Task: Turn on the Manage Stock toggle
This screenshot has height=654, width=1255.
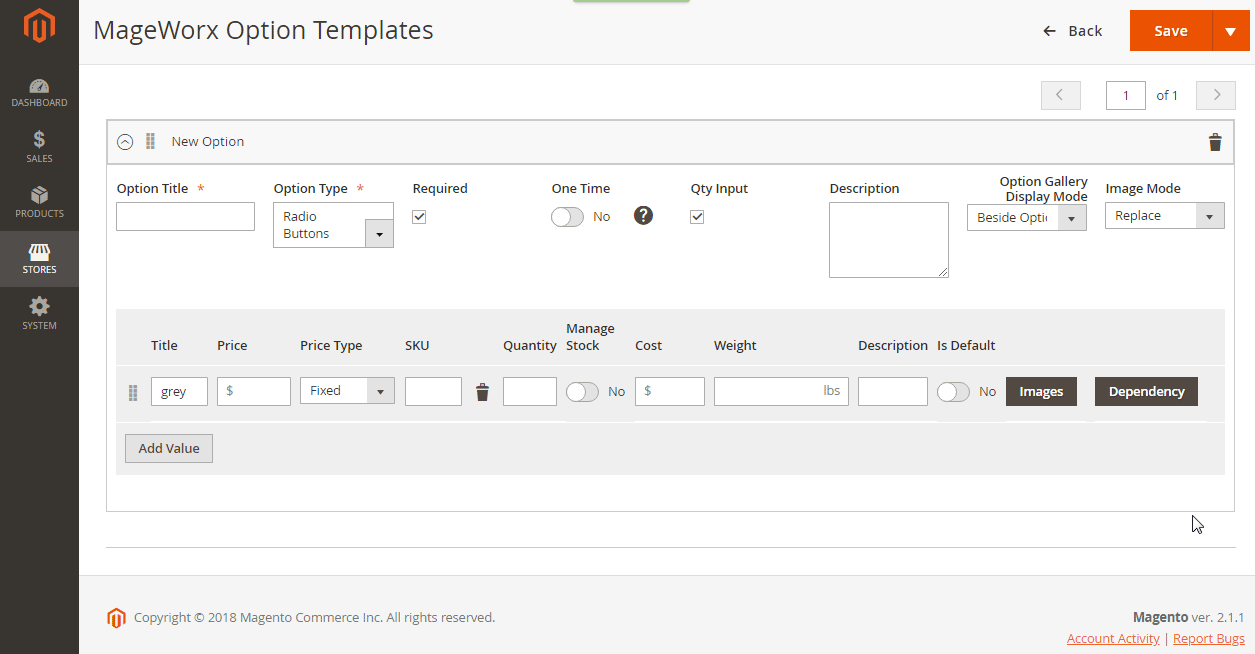Action: pos(582,392)
